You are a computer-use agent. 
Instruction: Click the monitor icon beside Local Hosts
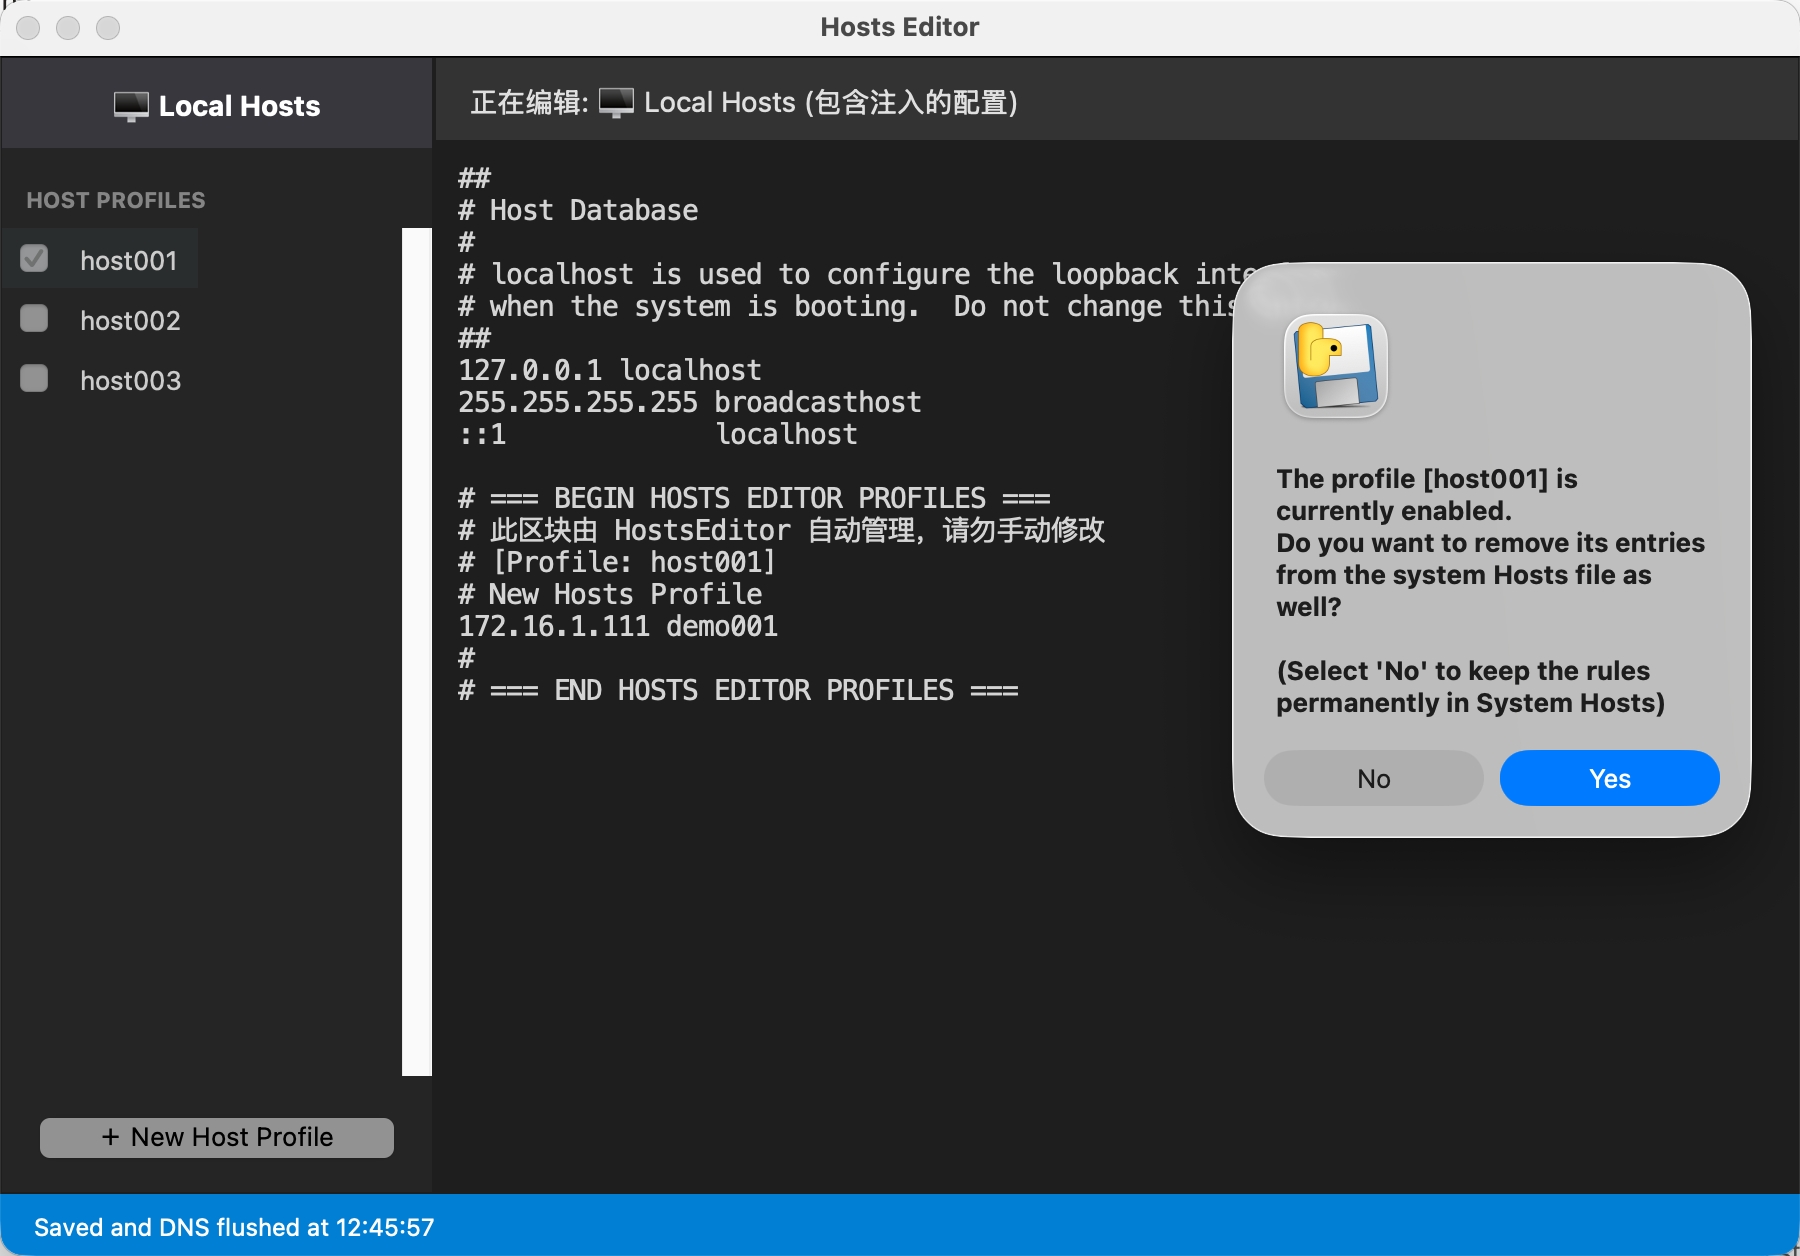pyautogui.click(x=131, y=106)
